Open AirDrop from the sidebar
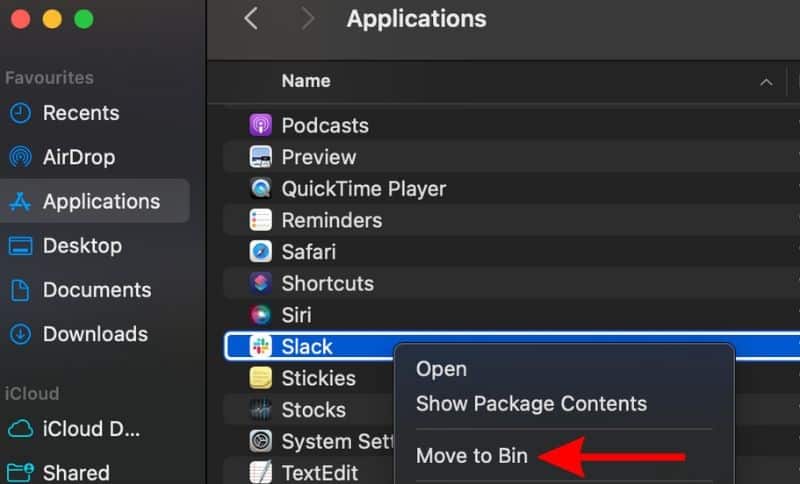 78,157
